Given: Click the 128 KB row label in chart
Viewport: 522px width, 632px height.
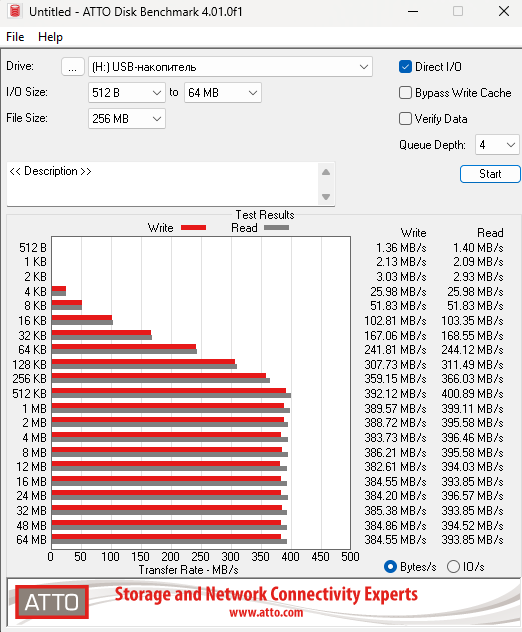Looking at the screenshot, I should pos(29,365).
